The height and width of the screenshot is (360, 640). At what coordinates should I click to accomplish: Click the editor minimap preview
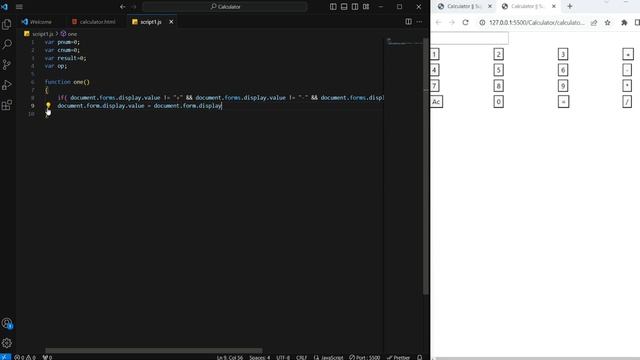(x=404, y=42)
